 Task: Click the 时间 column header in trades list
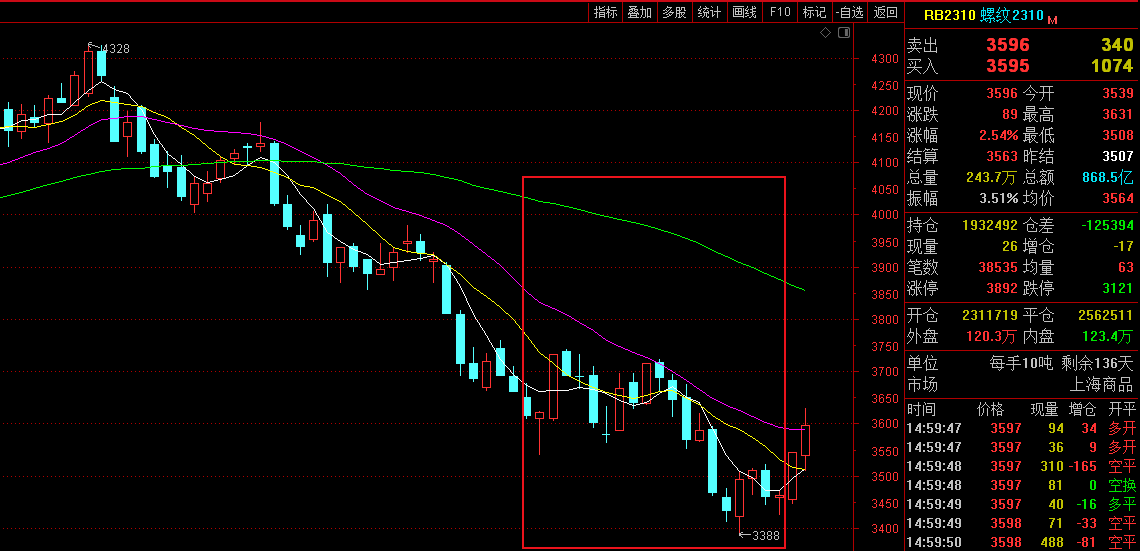tap(921, 409)
